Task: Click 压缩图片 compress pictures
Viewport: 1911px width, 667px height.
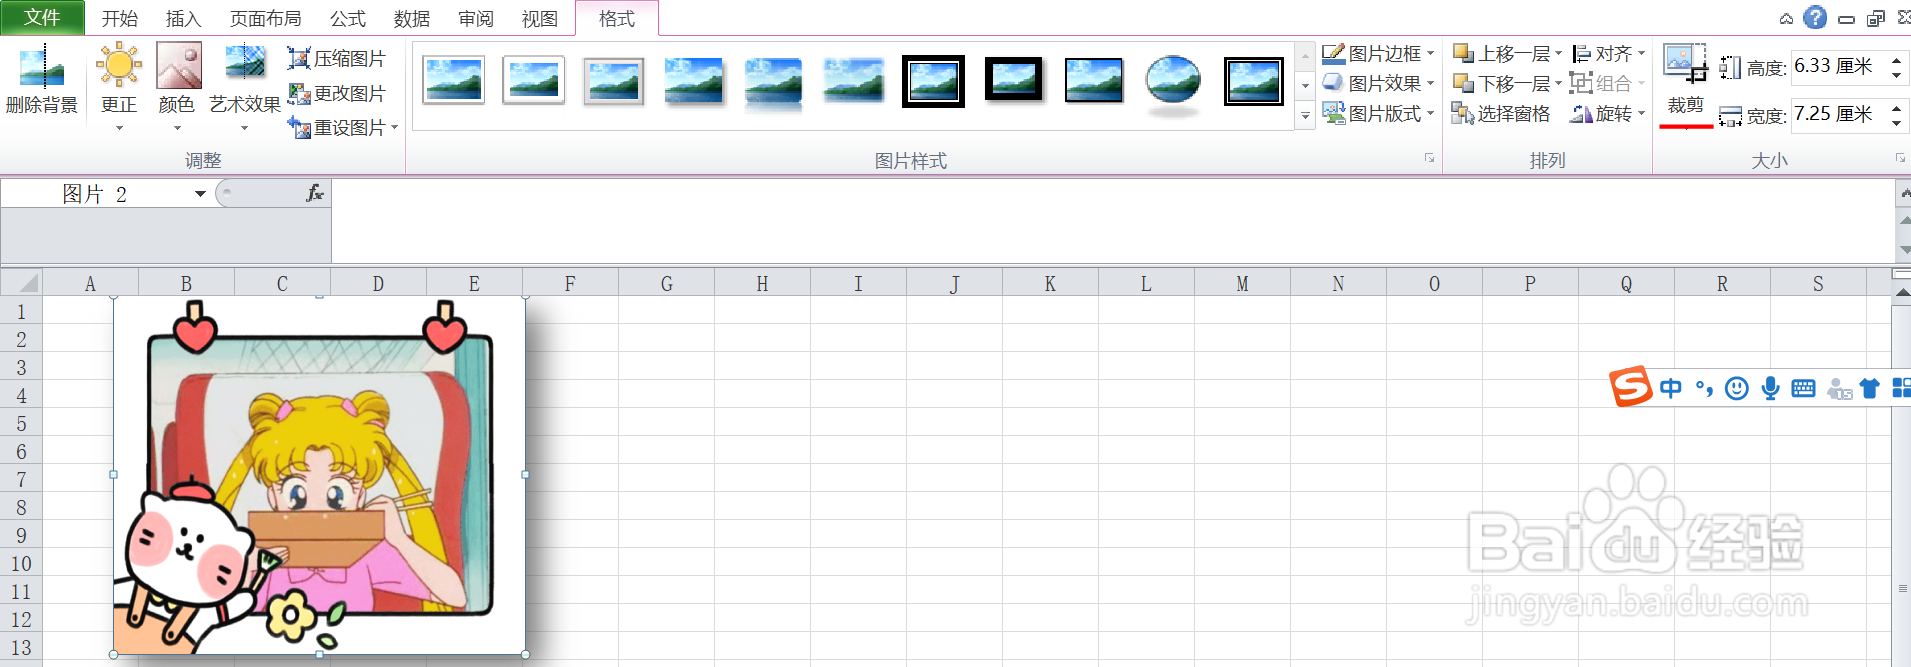Action: [336, 59]
